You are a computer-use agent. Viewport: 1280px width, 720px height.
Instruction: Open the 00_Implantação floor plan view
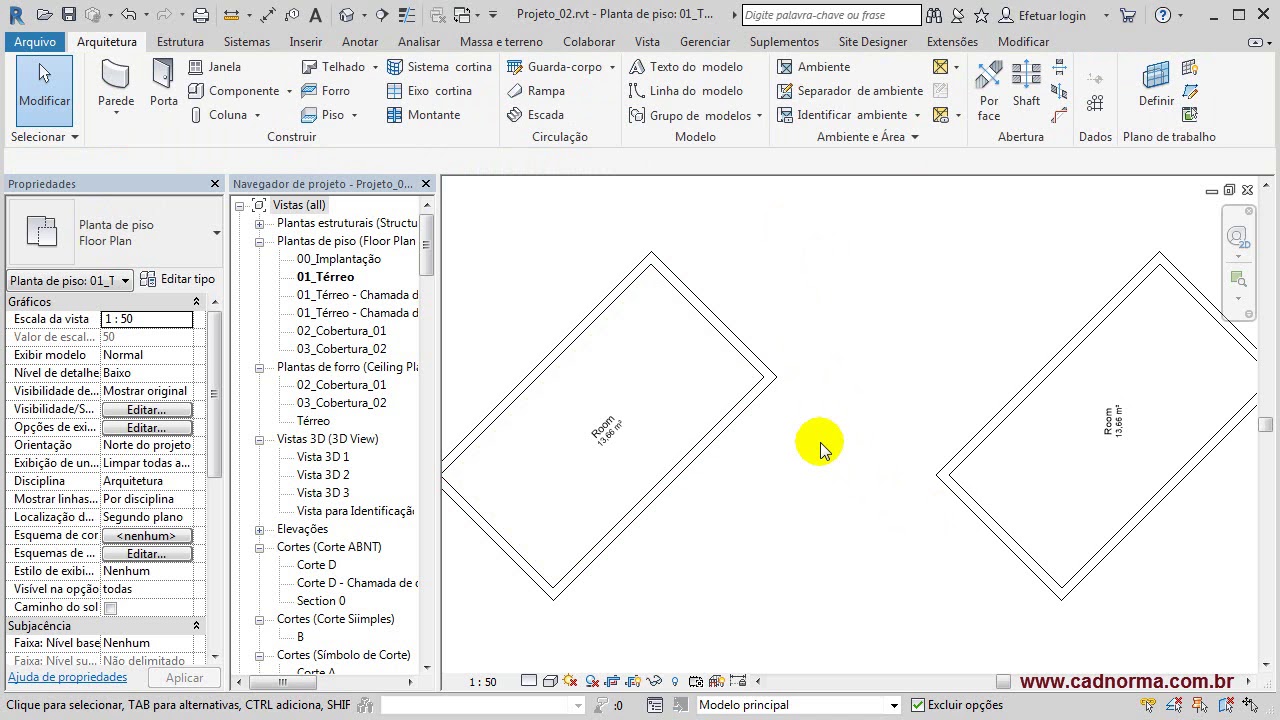pos(338,259)
